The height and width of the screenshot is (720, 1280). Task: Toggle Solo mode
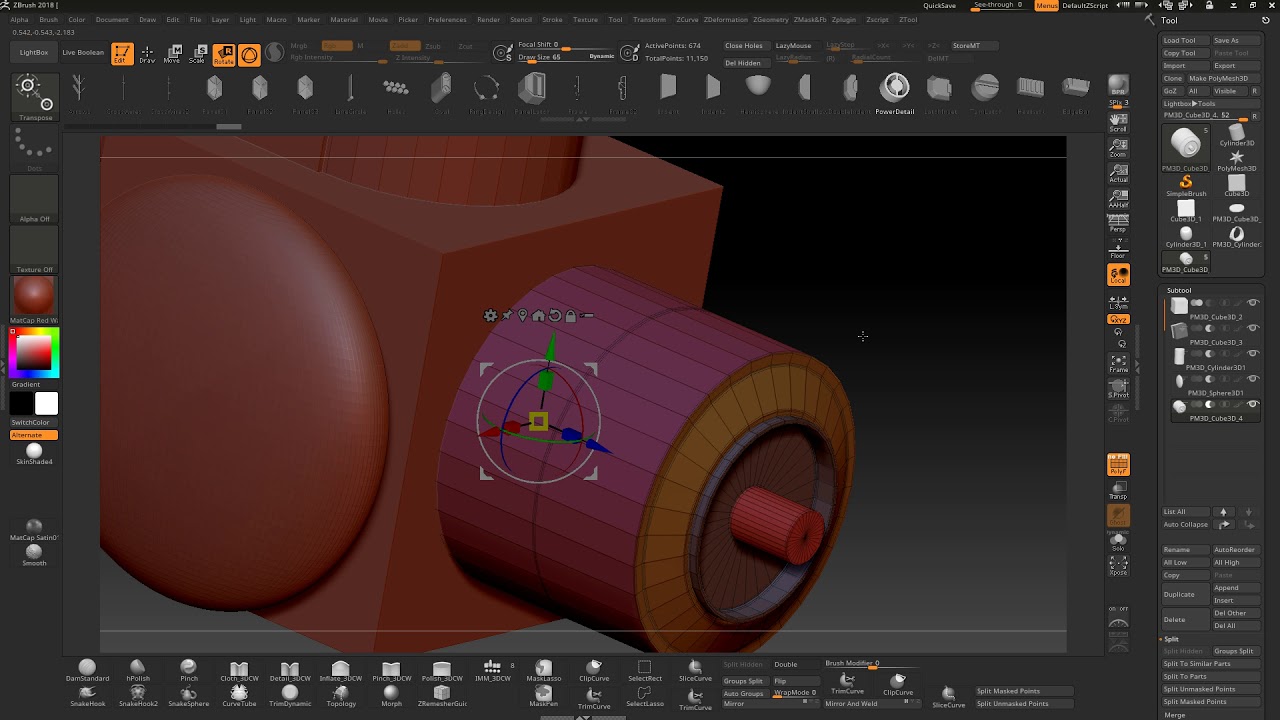[x=1118, y=541]
